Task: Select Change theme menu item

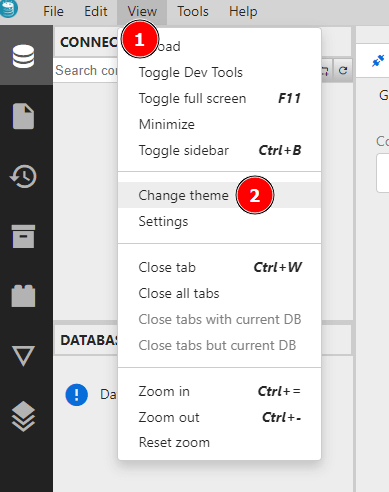Action: pyautogui.click(x=220, y=195)
